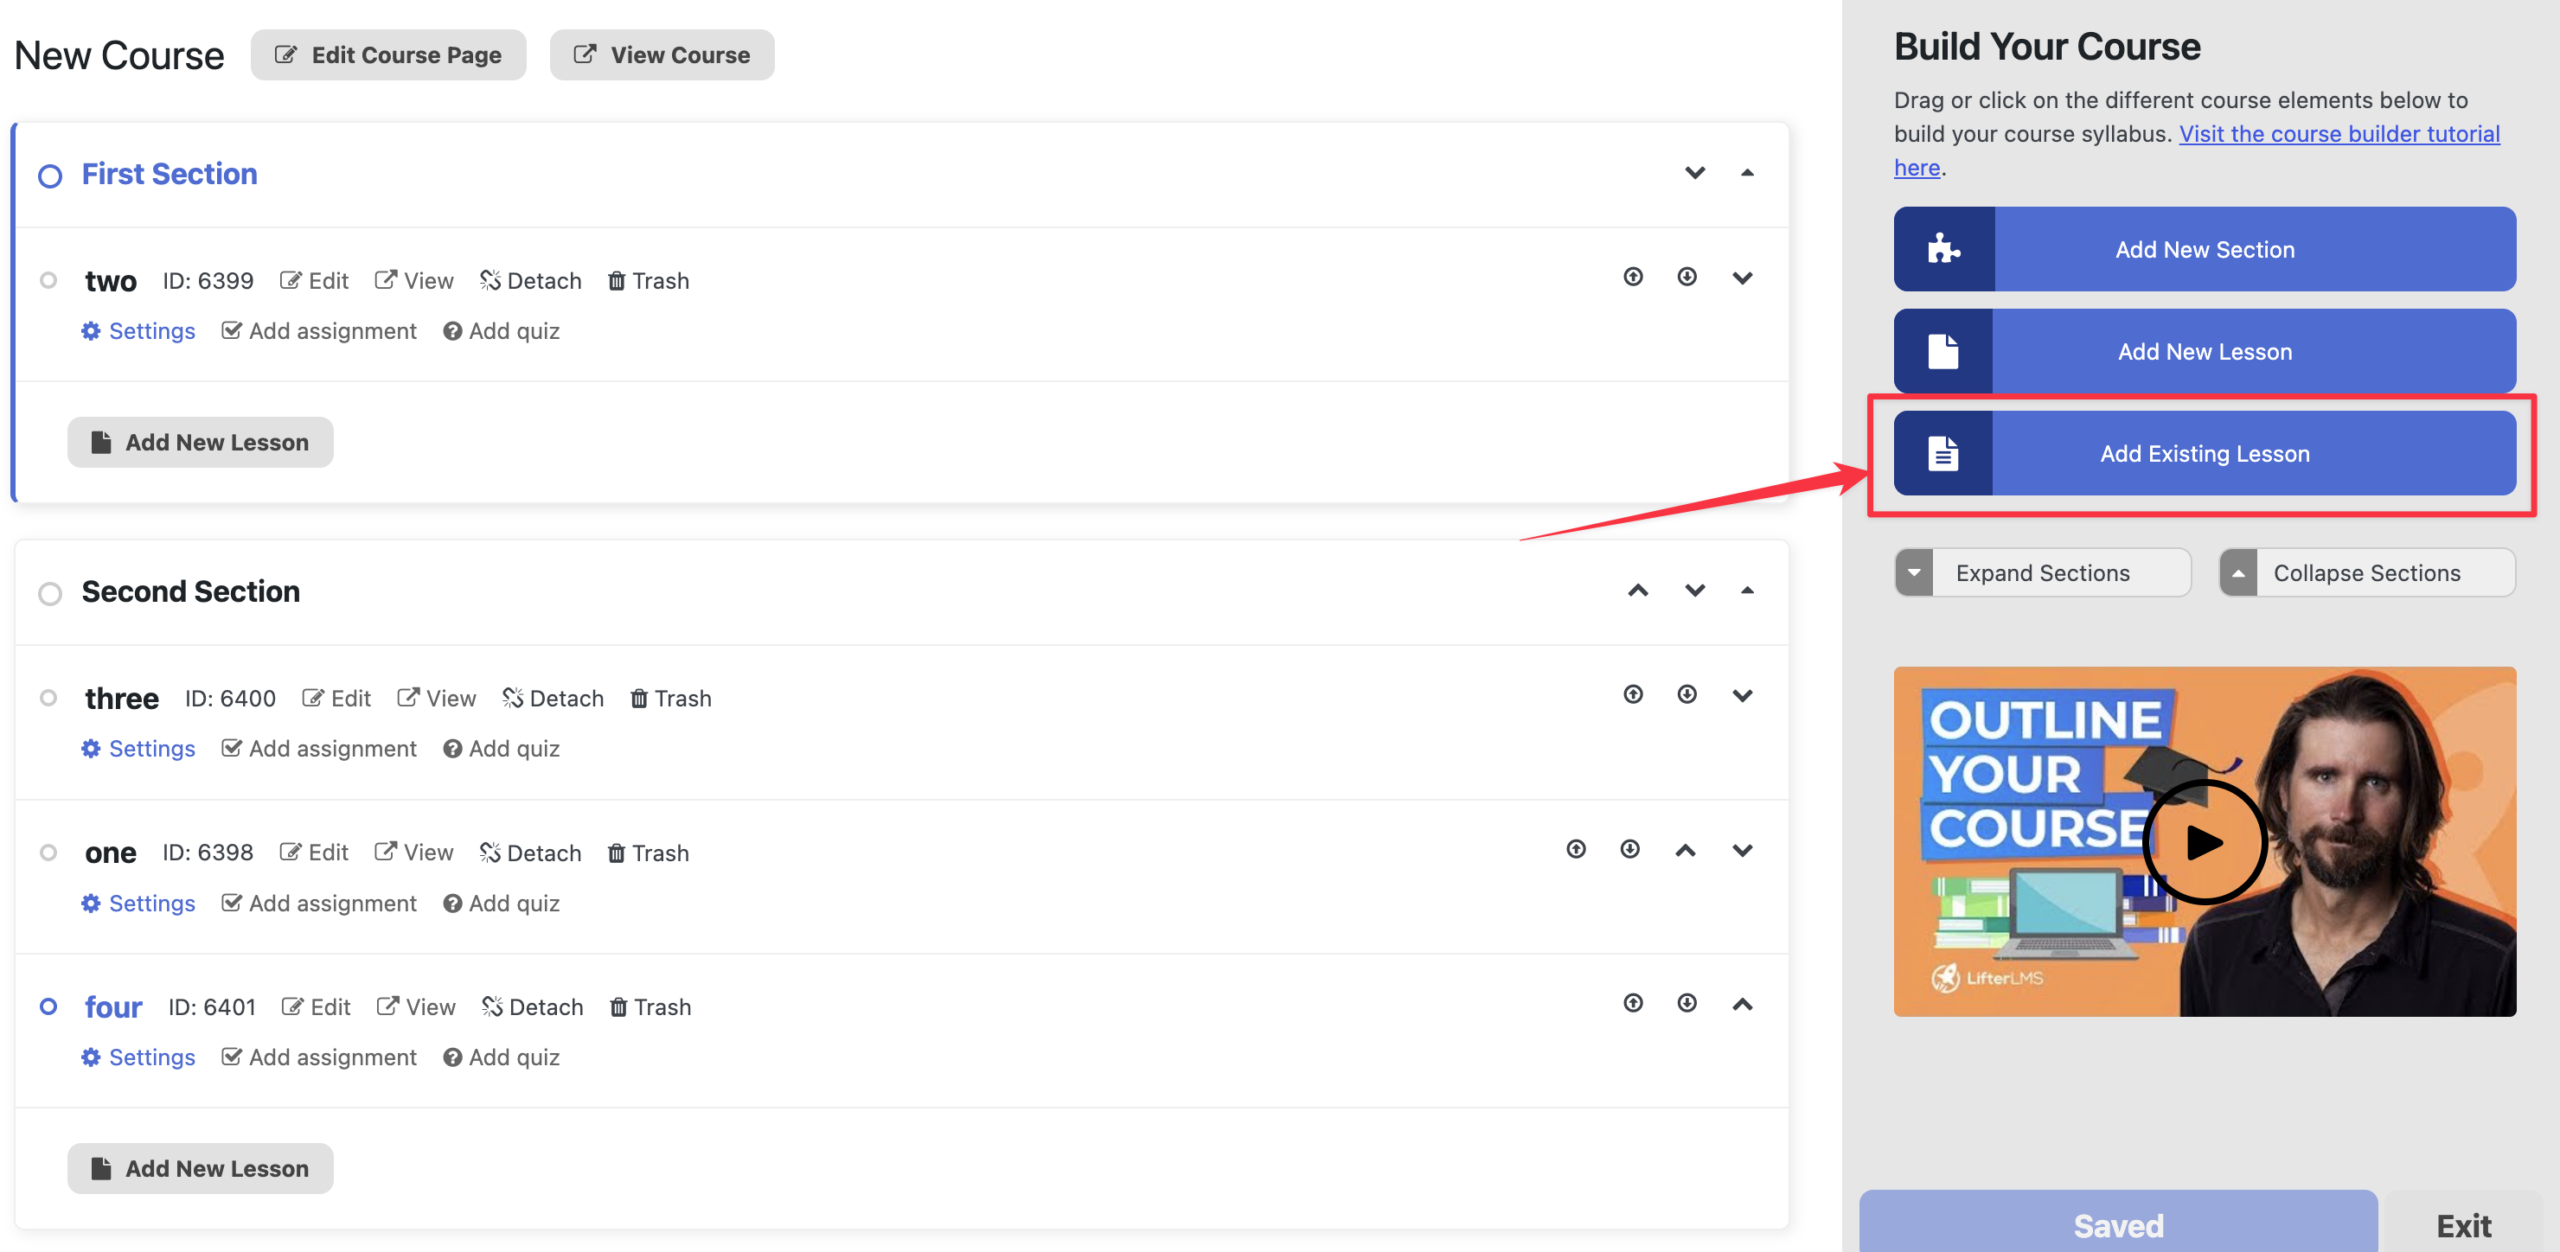The height and width of the screenshot is (1252, 2560).
Task: Open Settings for lesson three
Action: coord(138,748)
